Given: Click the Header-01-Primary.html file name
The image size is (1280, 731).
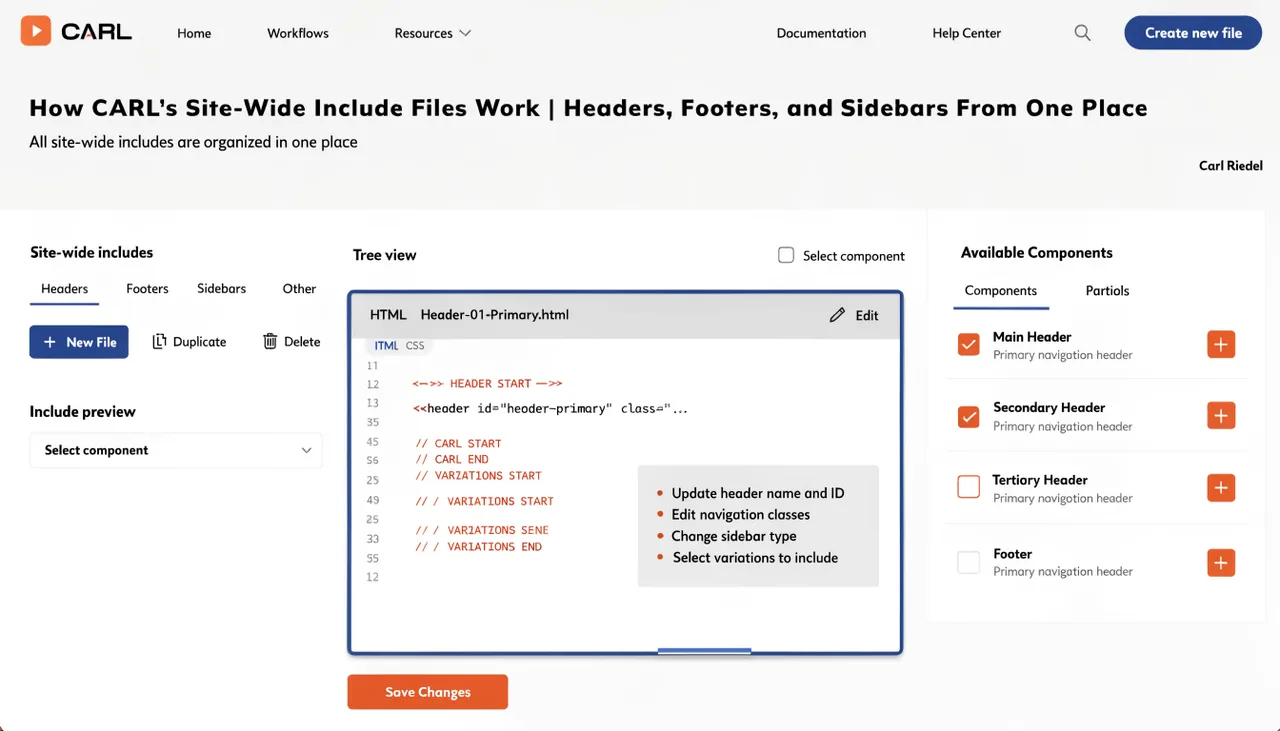Looking at the screenshot, I should coord(494,315).
